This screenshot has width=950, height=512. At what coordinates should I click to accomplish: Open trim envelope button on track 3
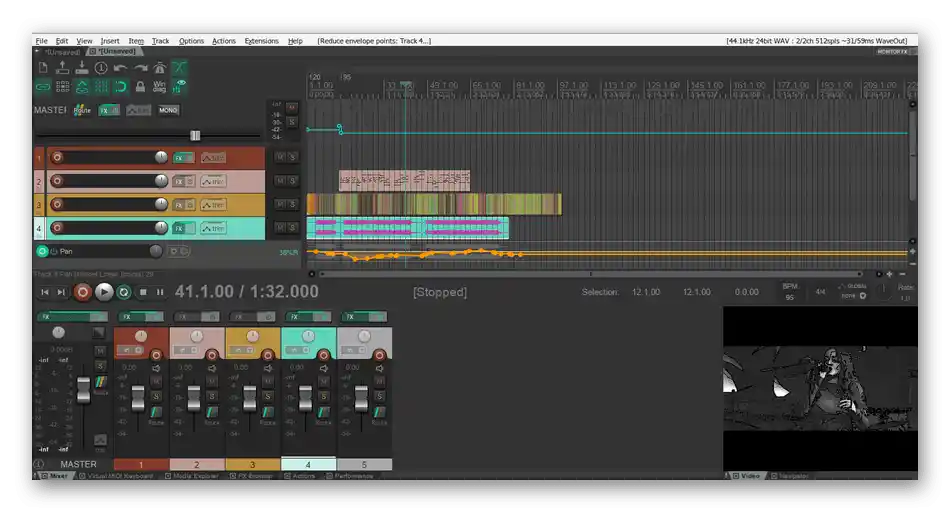coord(213,205)
